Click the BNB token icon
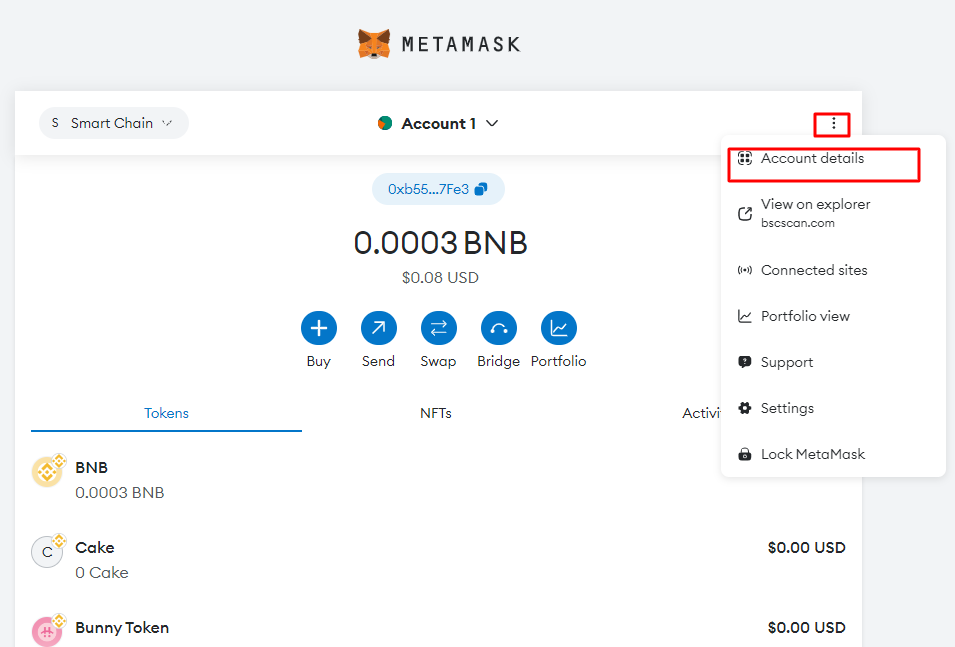Image resolution: width=955 pixels, height=647 pixels. pos(48,470)
